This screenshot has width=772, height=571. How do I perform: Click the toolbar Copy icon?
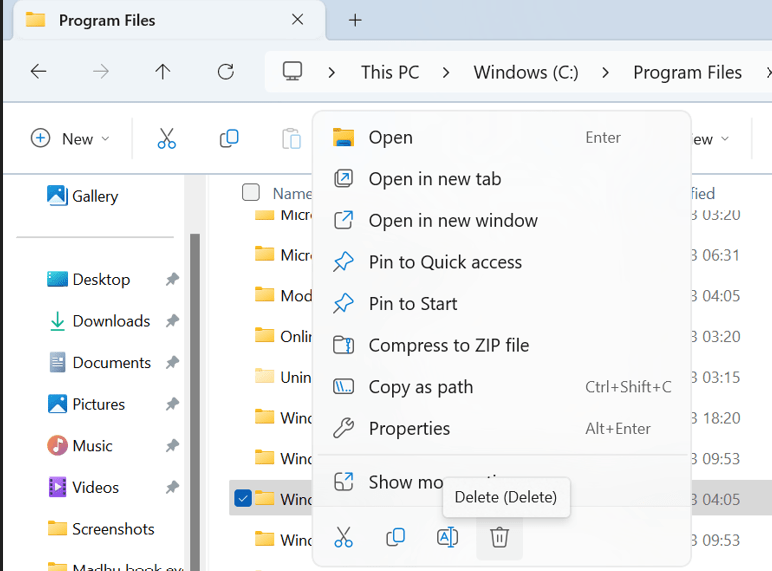(x=229, y=139)
